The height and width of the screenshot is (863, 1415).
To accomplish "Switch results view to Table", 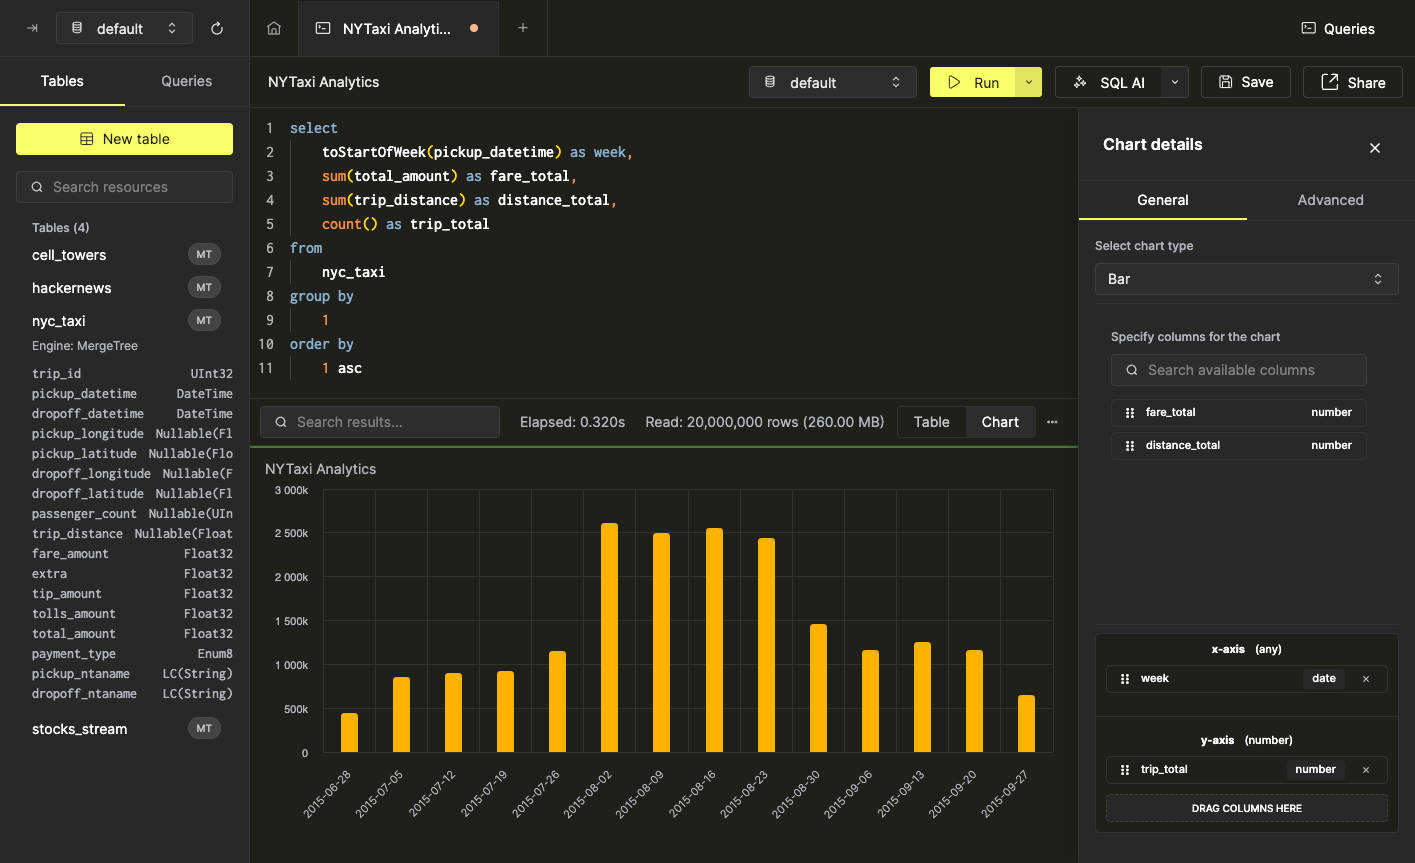I will [x=931, y=422].
